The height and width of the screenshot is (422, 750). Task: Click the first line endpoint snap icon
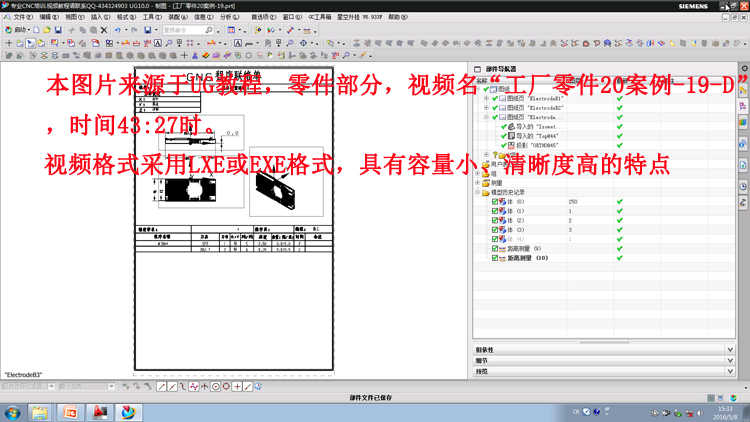(161, 387)
